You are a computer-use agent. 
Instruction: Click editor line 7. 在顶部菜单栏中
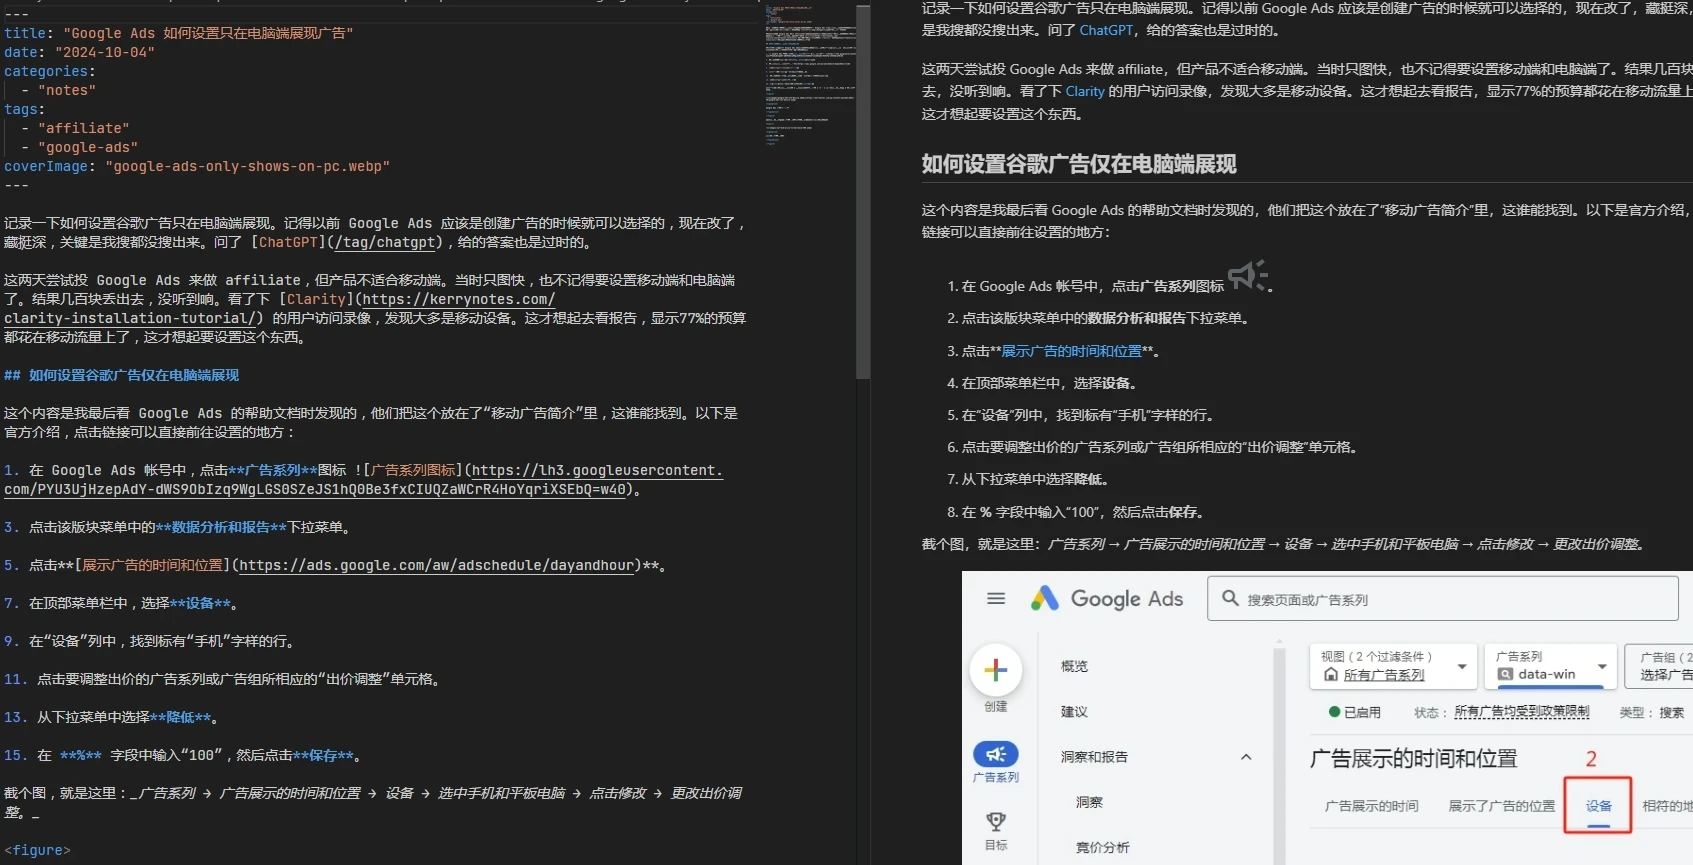(x=120, y=603)
